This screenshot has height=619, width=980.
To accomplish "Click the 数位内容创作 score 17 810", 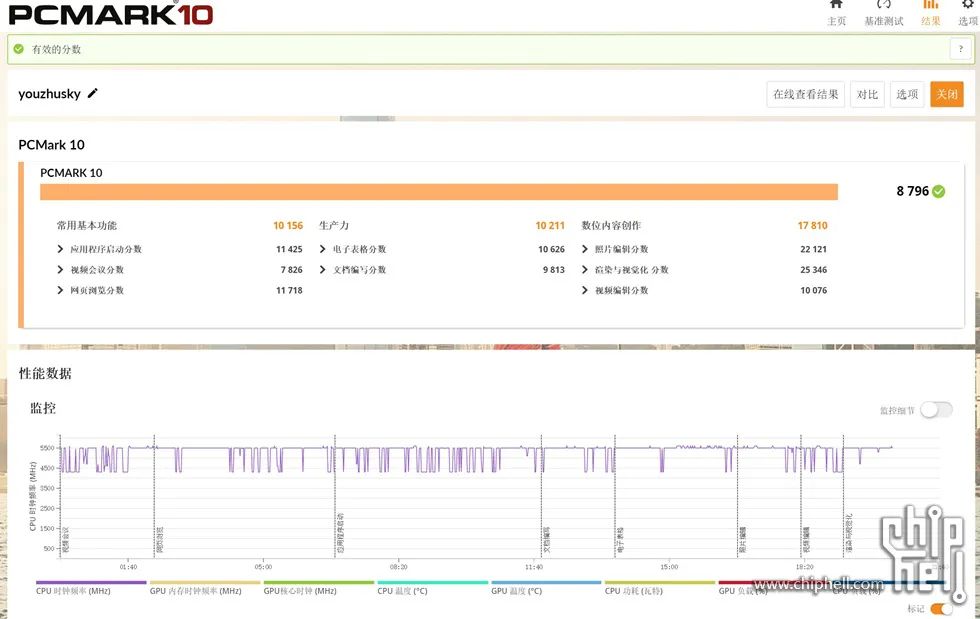I will point(812,225).
